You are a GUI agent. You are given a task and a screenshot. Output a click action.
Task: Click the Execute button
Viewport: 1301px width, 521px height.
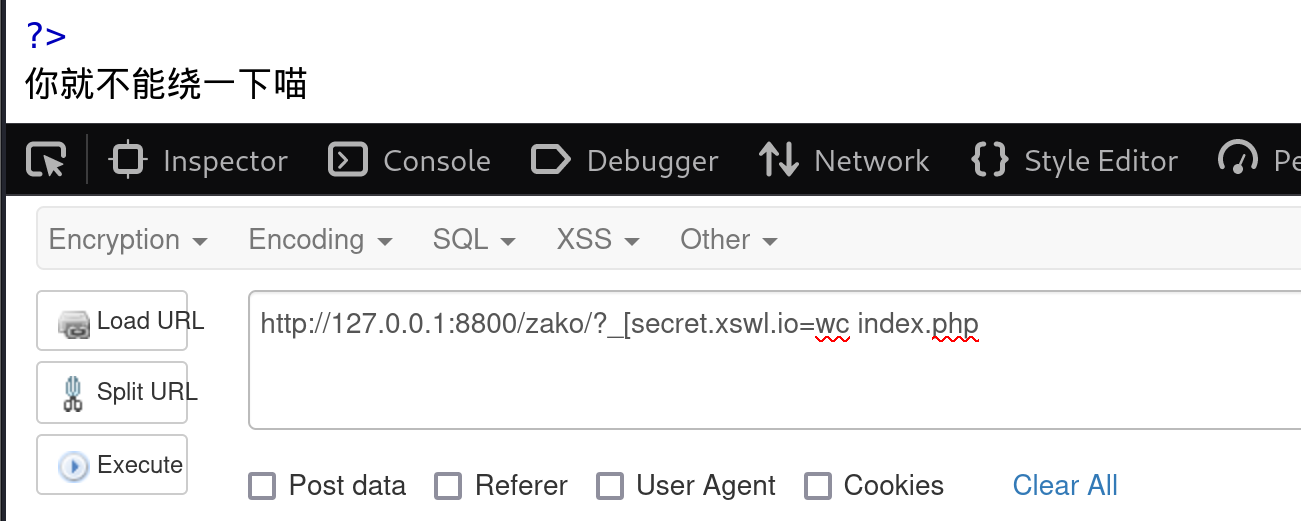pos(112,465)
